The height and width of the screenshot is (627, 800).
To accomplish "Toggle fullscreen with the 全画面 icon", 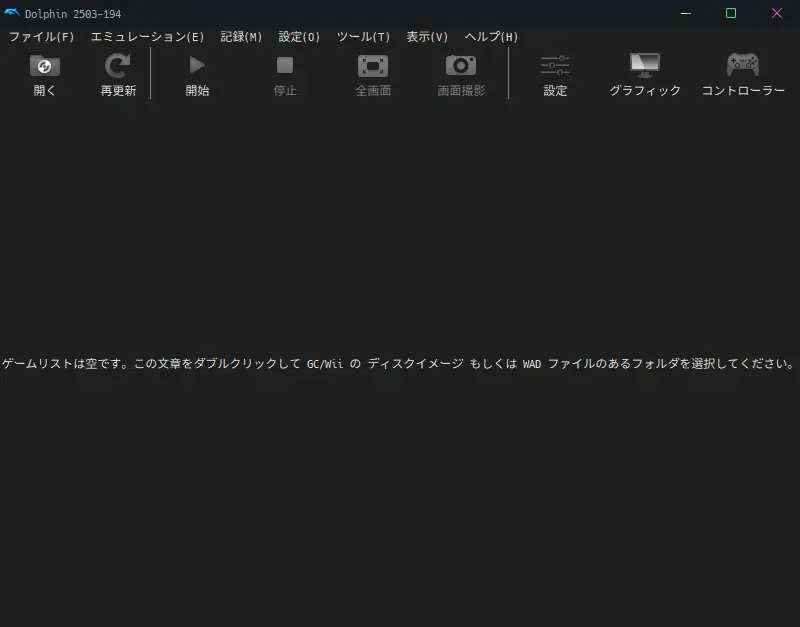I will tap(373, 66).
